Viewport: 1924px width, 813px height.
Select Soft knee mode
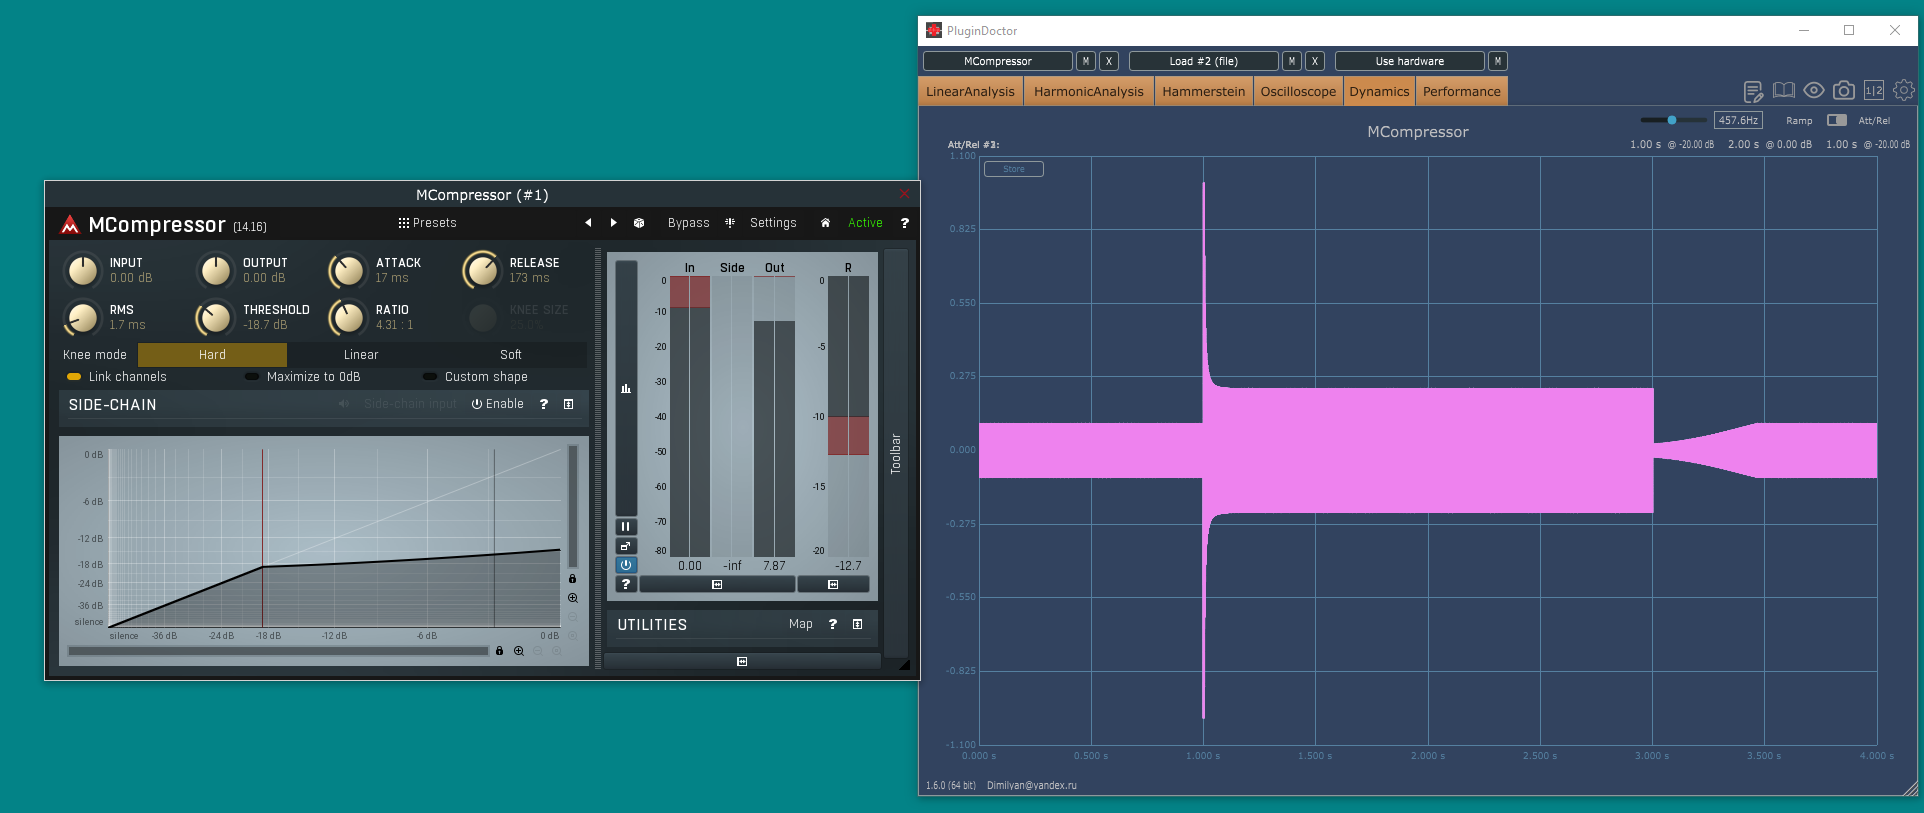(511, 355)
